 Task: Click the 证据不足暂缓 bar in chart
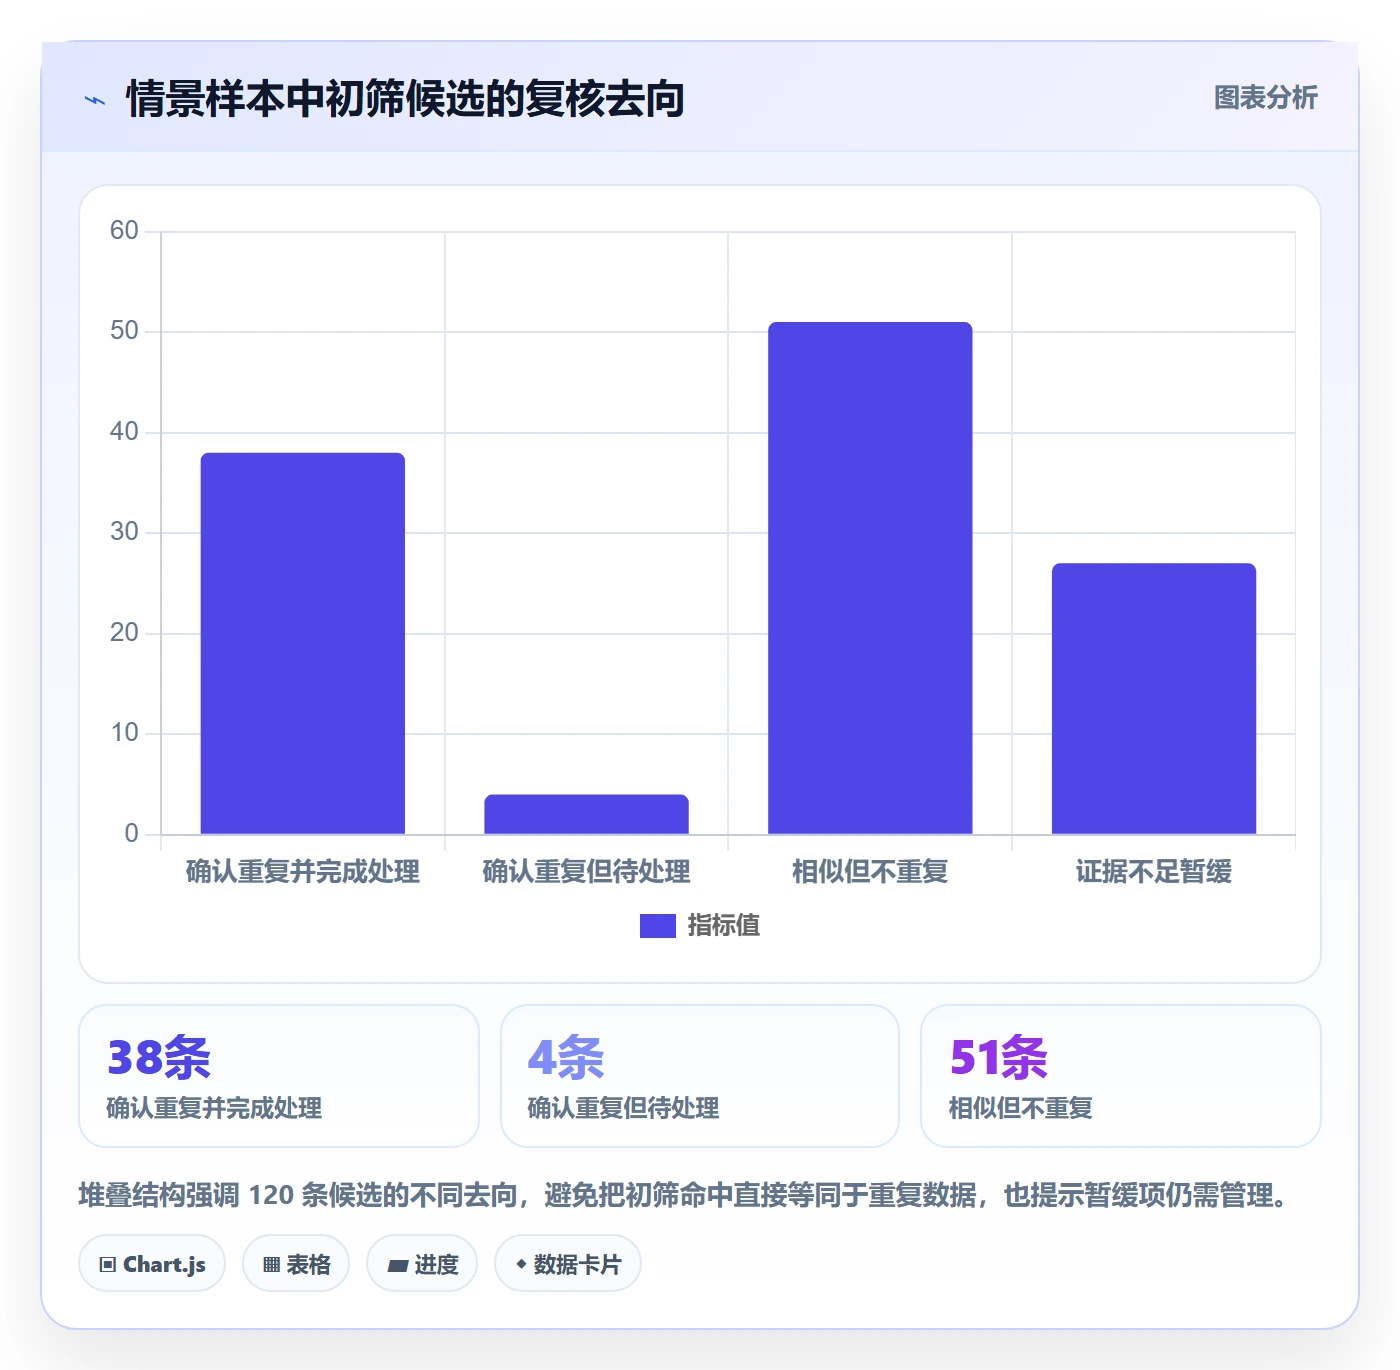[x=1154, y=698]
